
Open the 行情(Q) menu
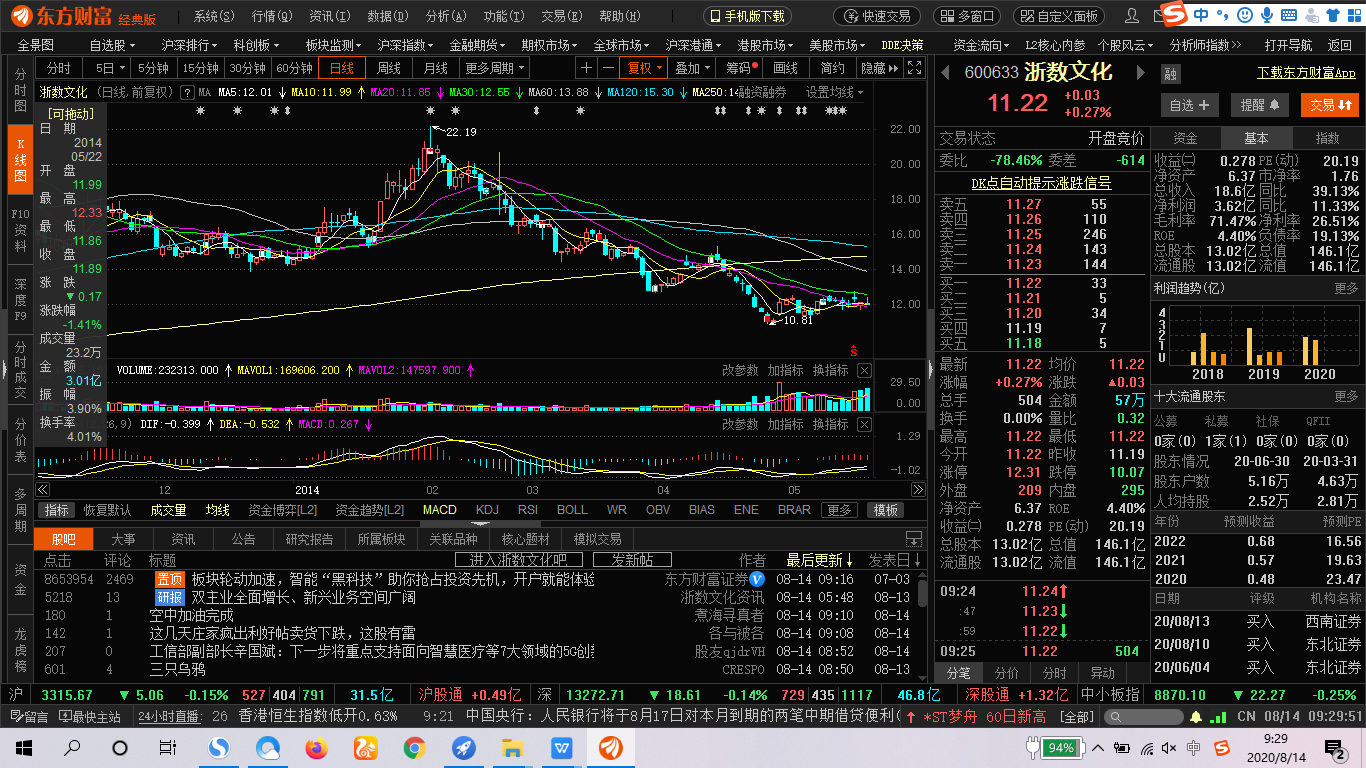coord(273,16)
